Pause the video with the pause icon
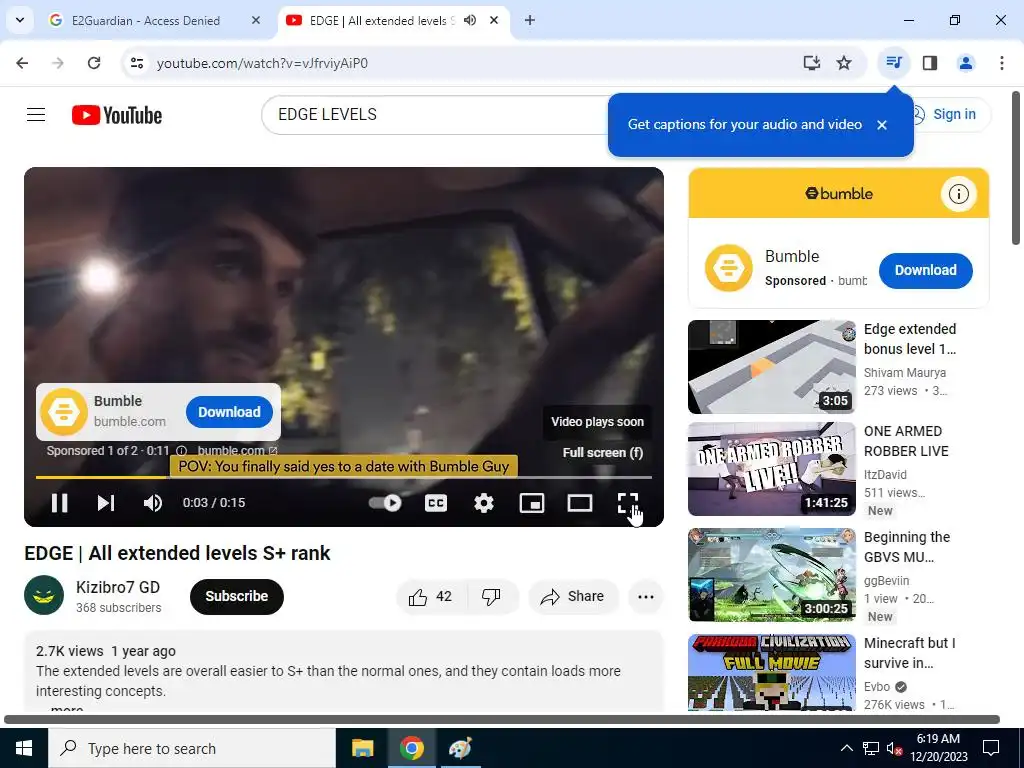This screenshot has width=1024, height=768. pos(59,503)
